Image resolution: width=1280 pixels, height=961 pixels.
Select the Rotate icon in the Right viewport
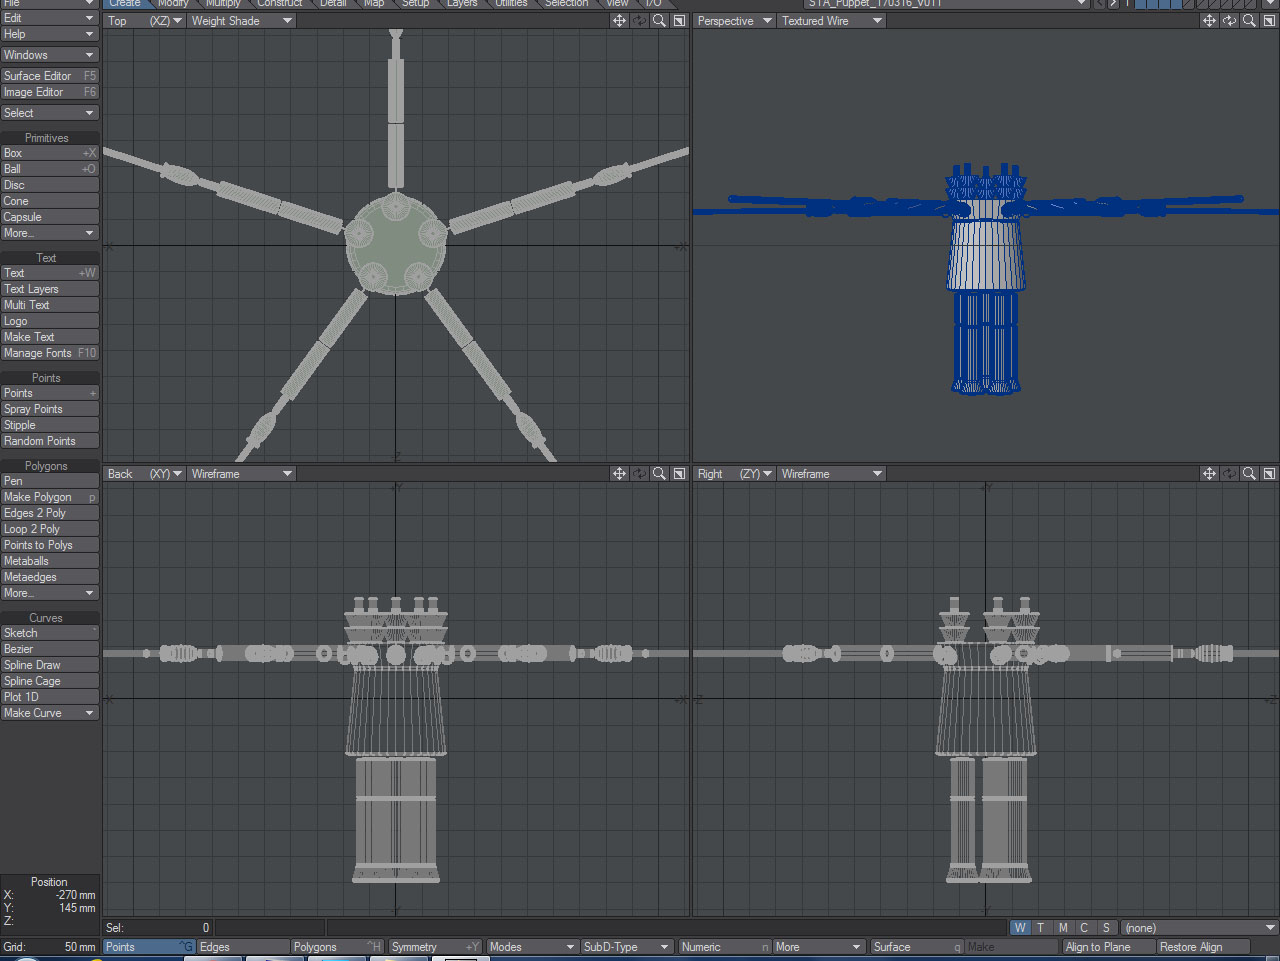pyautogui.click(x=1229, y=473)
